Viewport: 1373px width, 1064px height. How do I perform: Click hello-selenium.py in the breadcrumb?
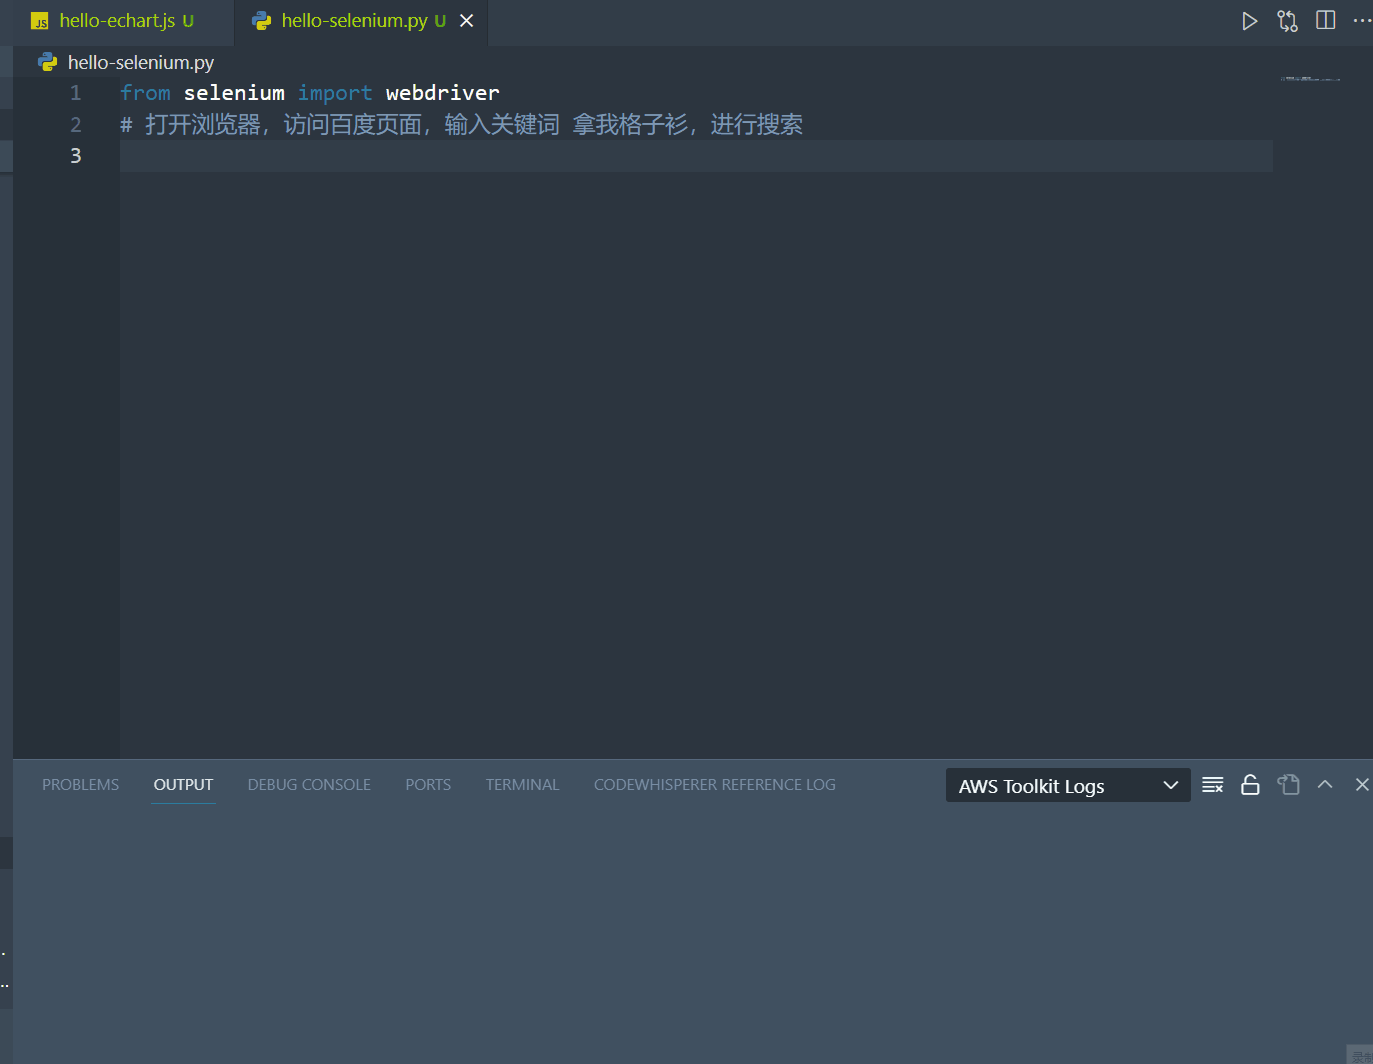coord(140,62)
